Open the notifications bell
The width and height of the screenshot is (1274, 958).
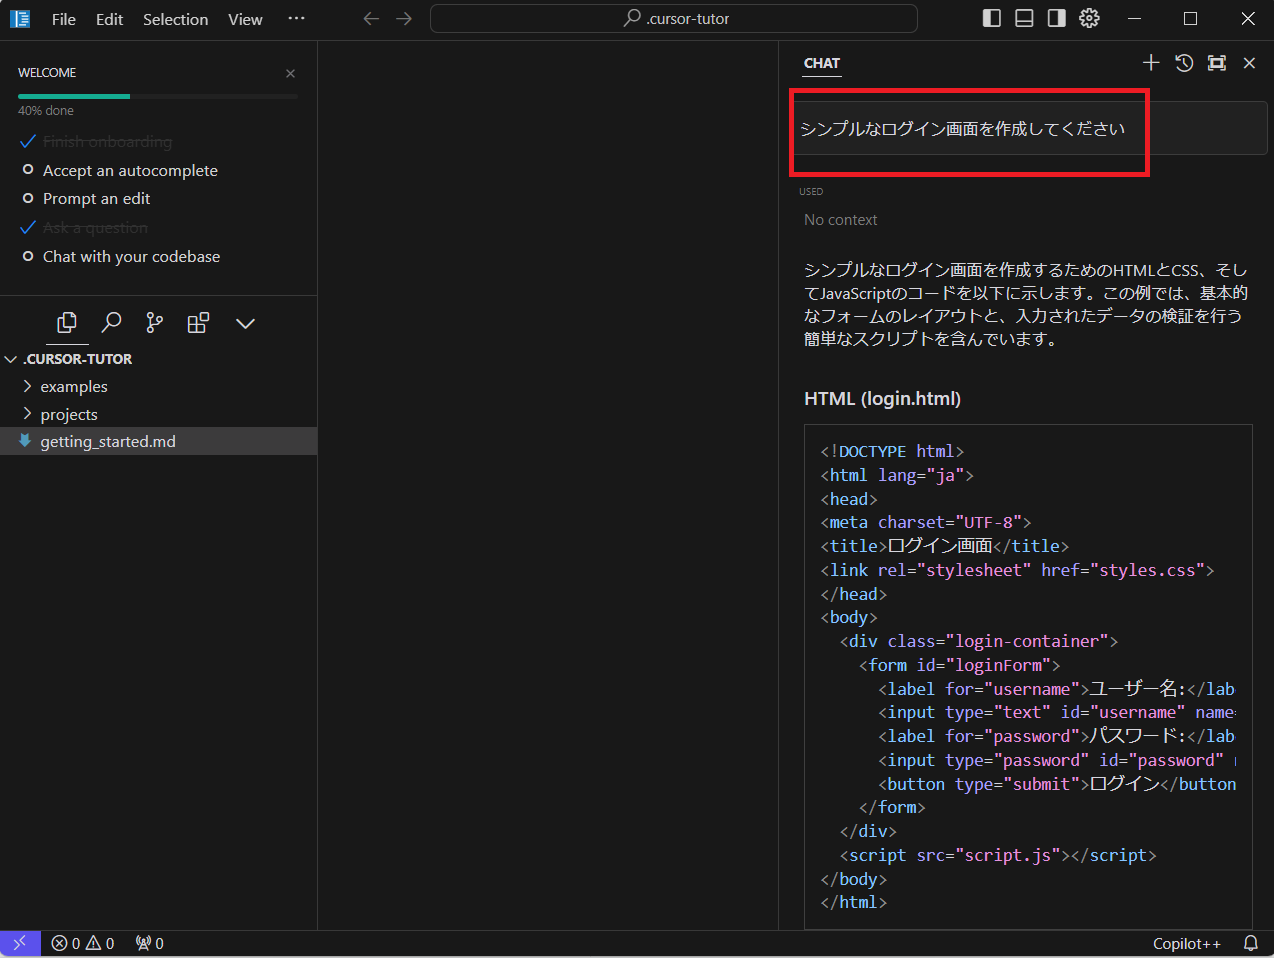point(1250,943)
